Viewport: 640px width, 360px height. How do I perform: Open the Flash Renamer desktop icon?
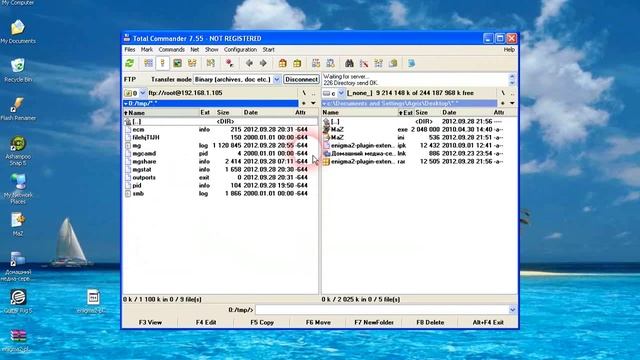[18, 109]
